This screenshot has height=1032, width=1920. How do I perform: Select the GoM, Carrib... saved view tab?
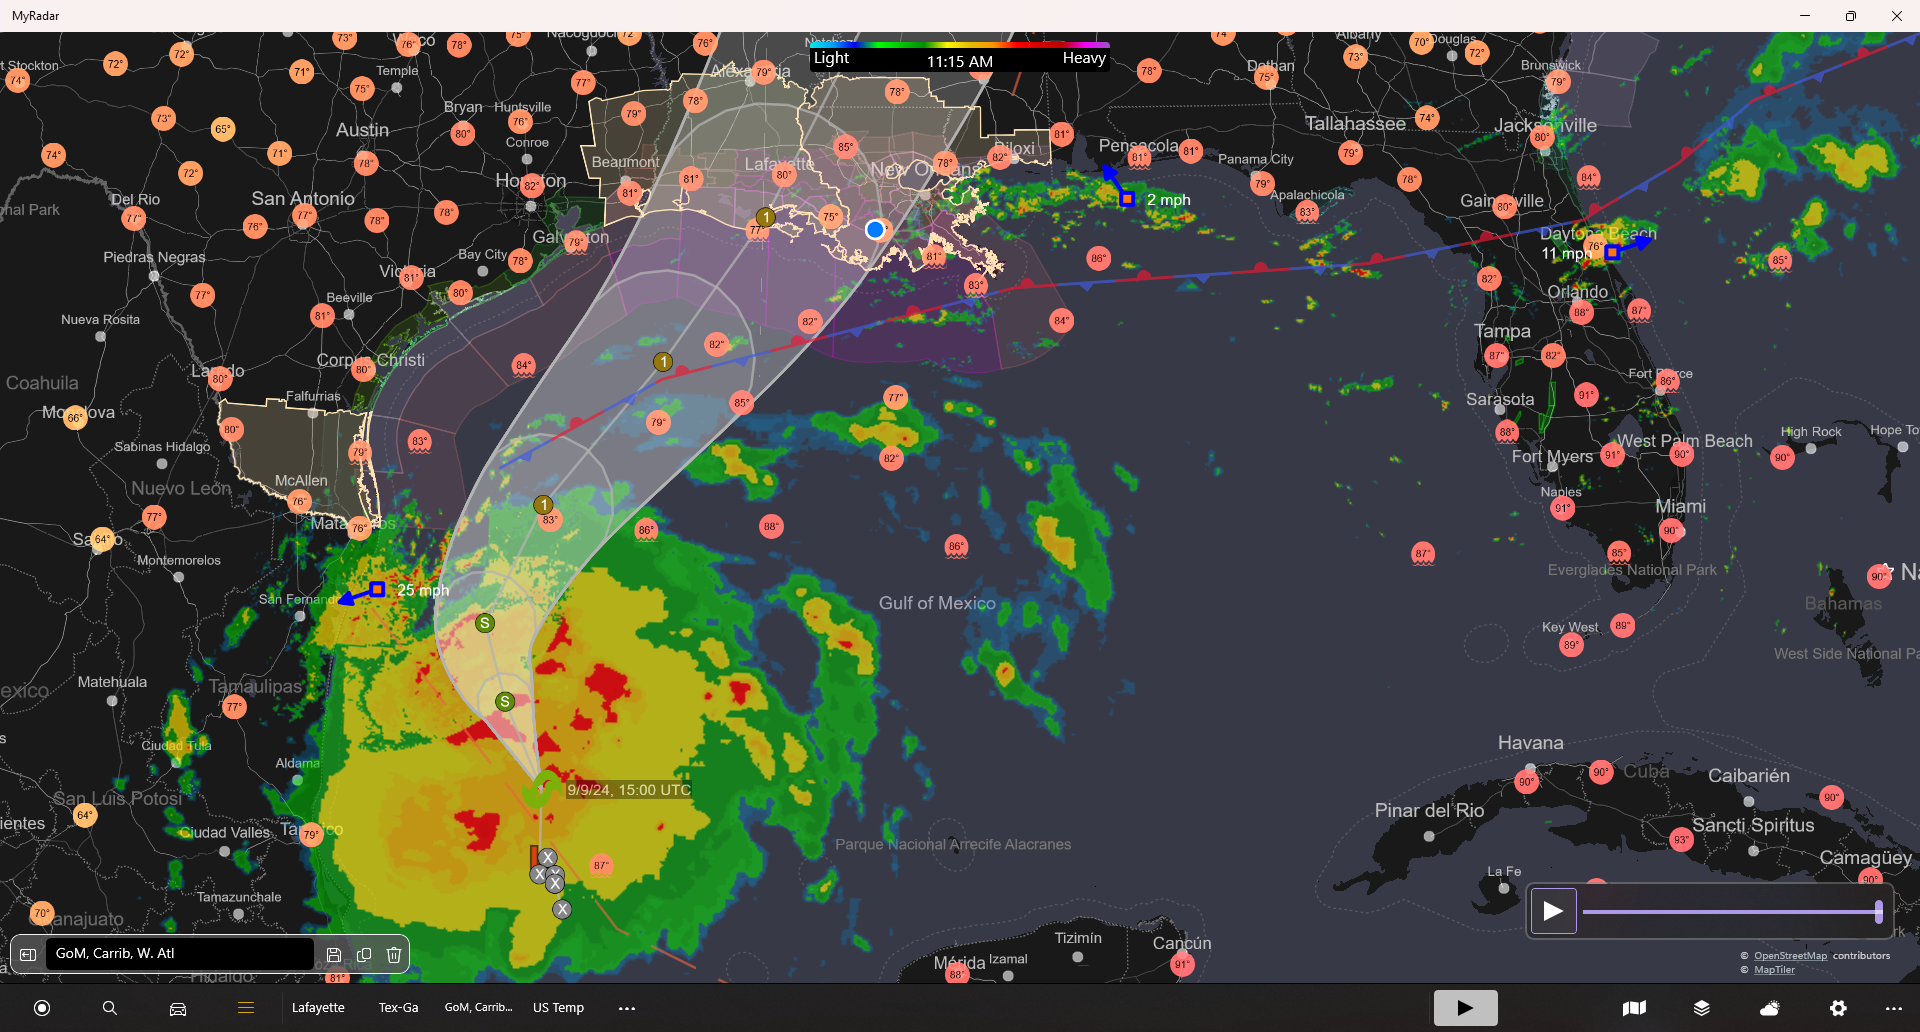point(479,1008)
